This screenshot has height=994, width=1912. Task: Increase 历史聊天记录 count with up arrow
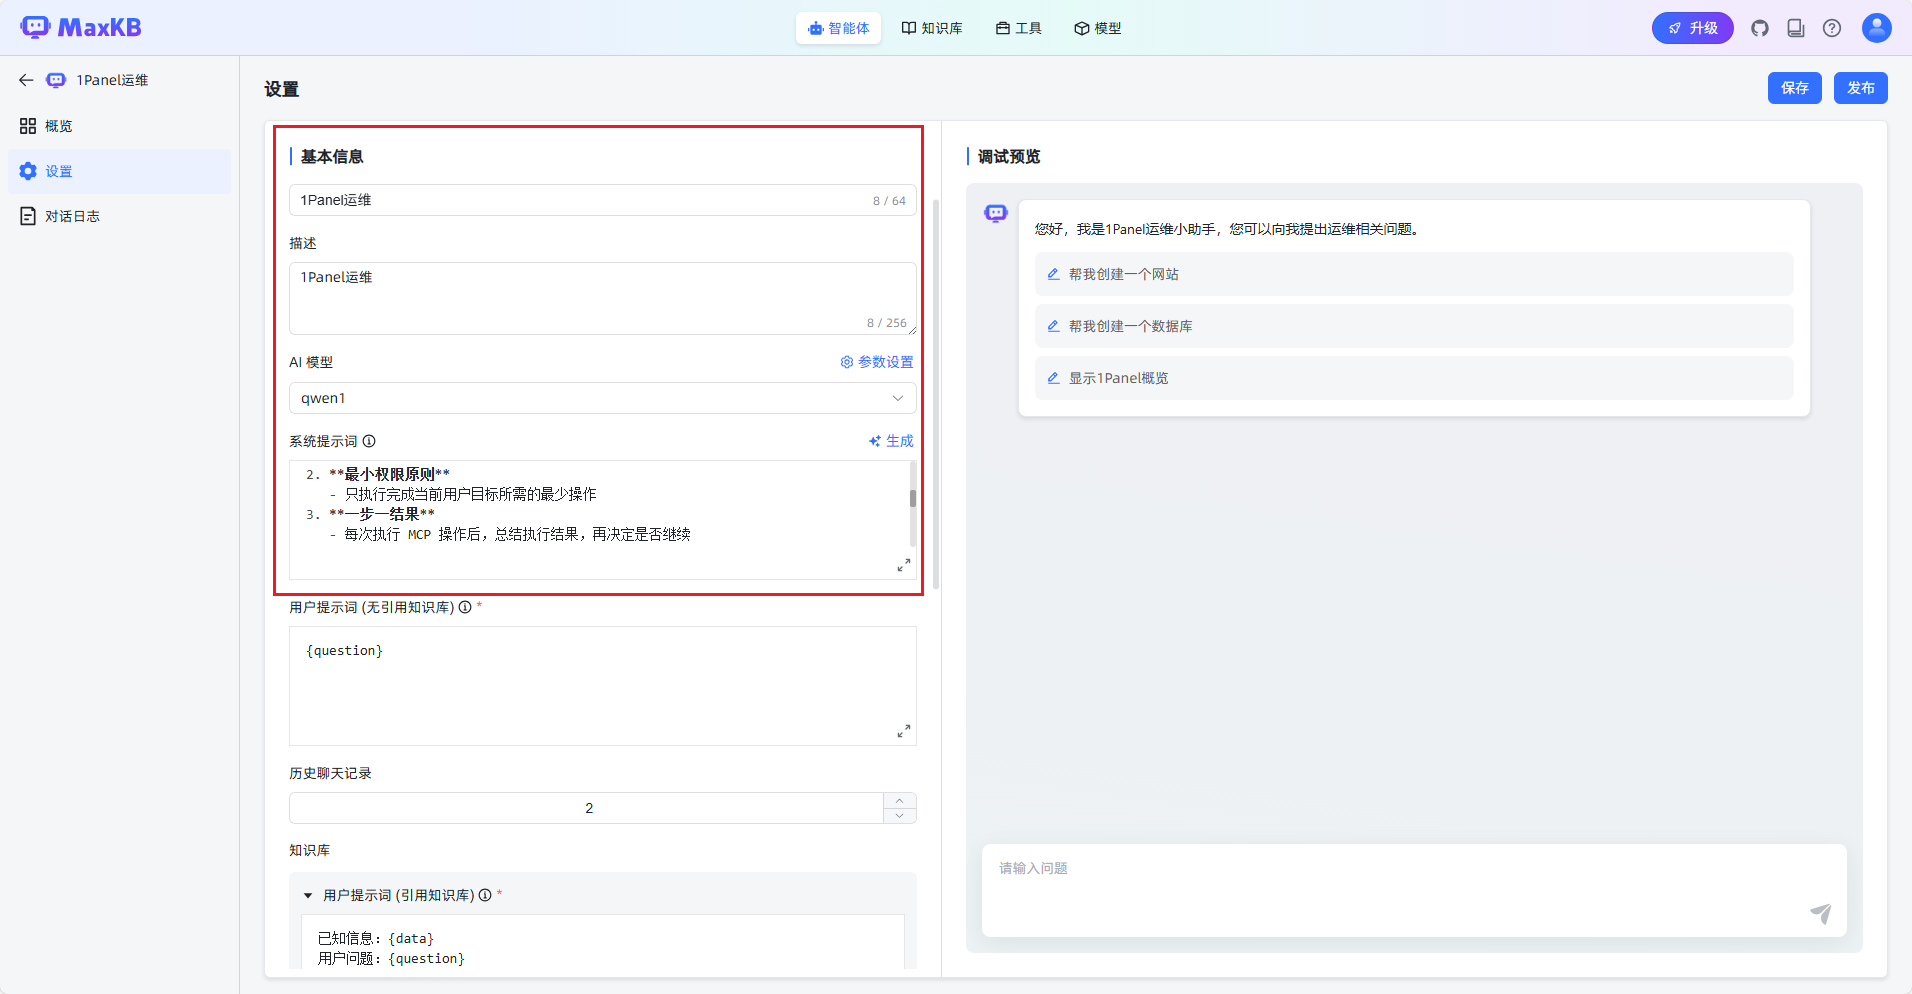pyautogui.click(x=900, y=800)
